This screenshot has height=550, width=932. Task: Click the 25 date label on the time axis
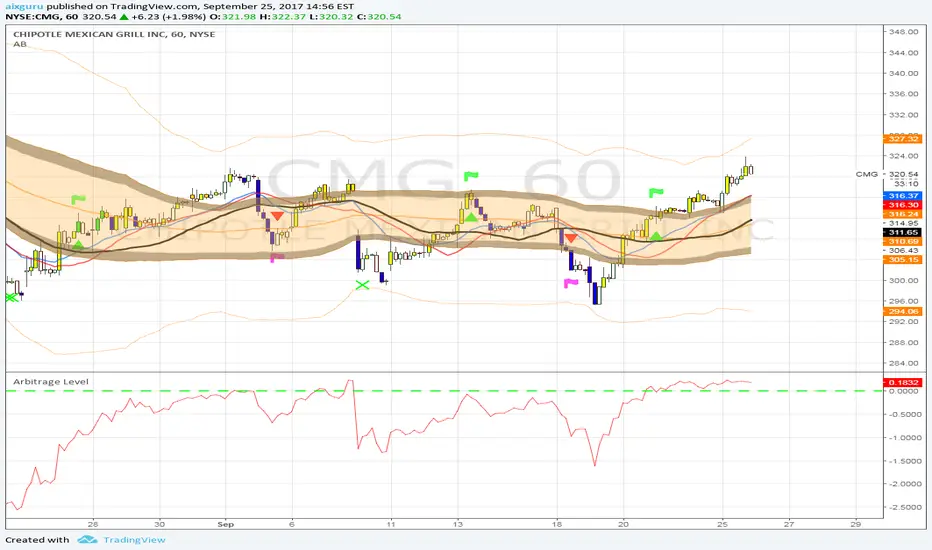tap(723, 524)
